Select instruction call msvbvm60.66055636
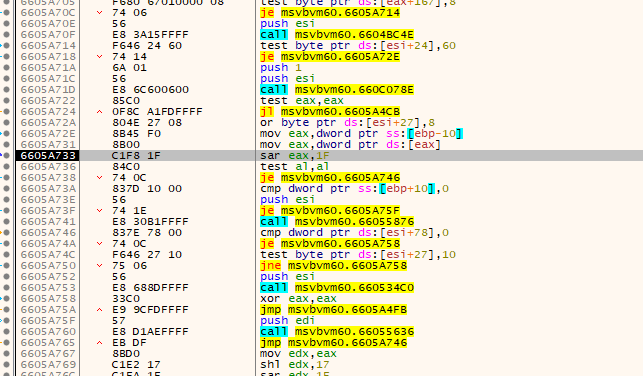Image resolution: width=643 pixels, height=376 pixels. (337, 331)
